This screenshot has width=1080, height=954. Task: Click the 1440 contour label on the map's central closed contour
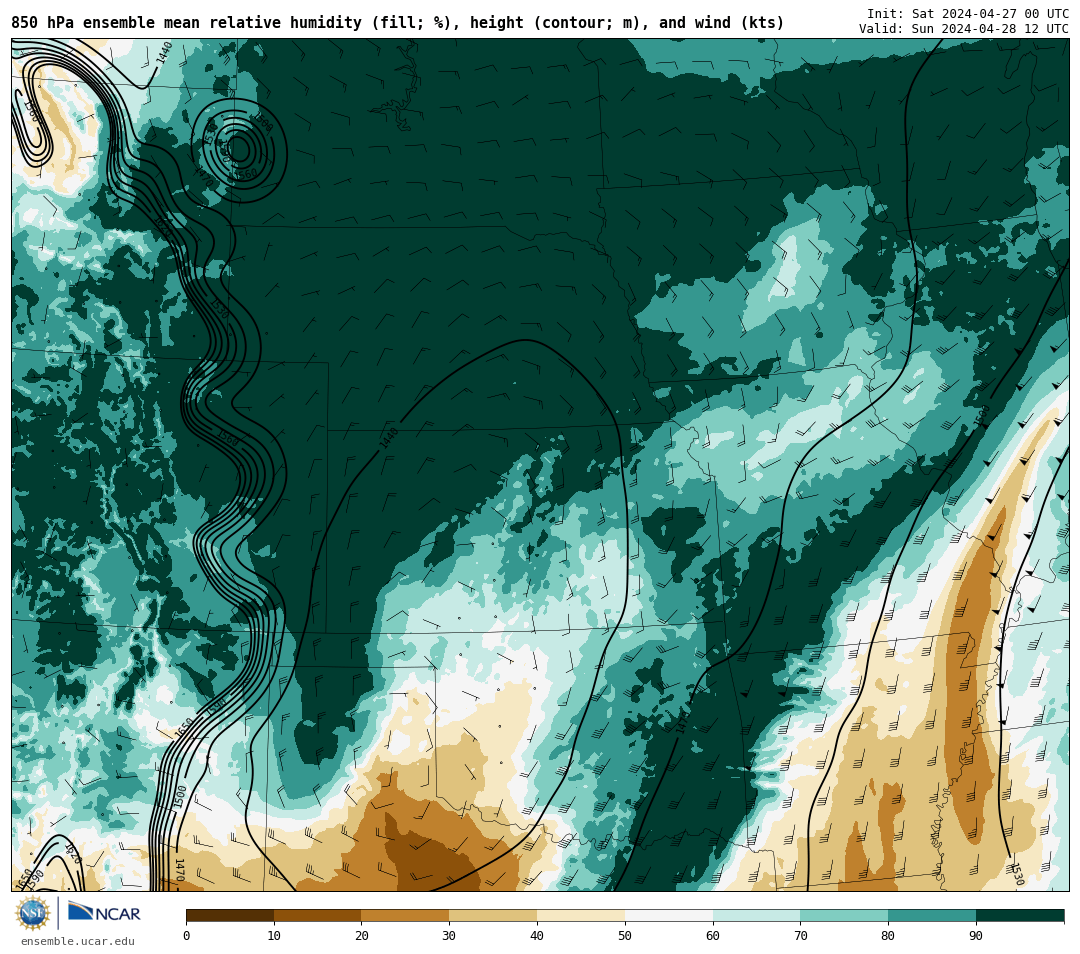click(x=389, y=439)
